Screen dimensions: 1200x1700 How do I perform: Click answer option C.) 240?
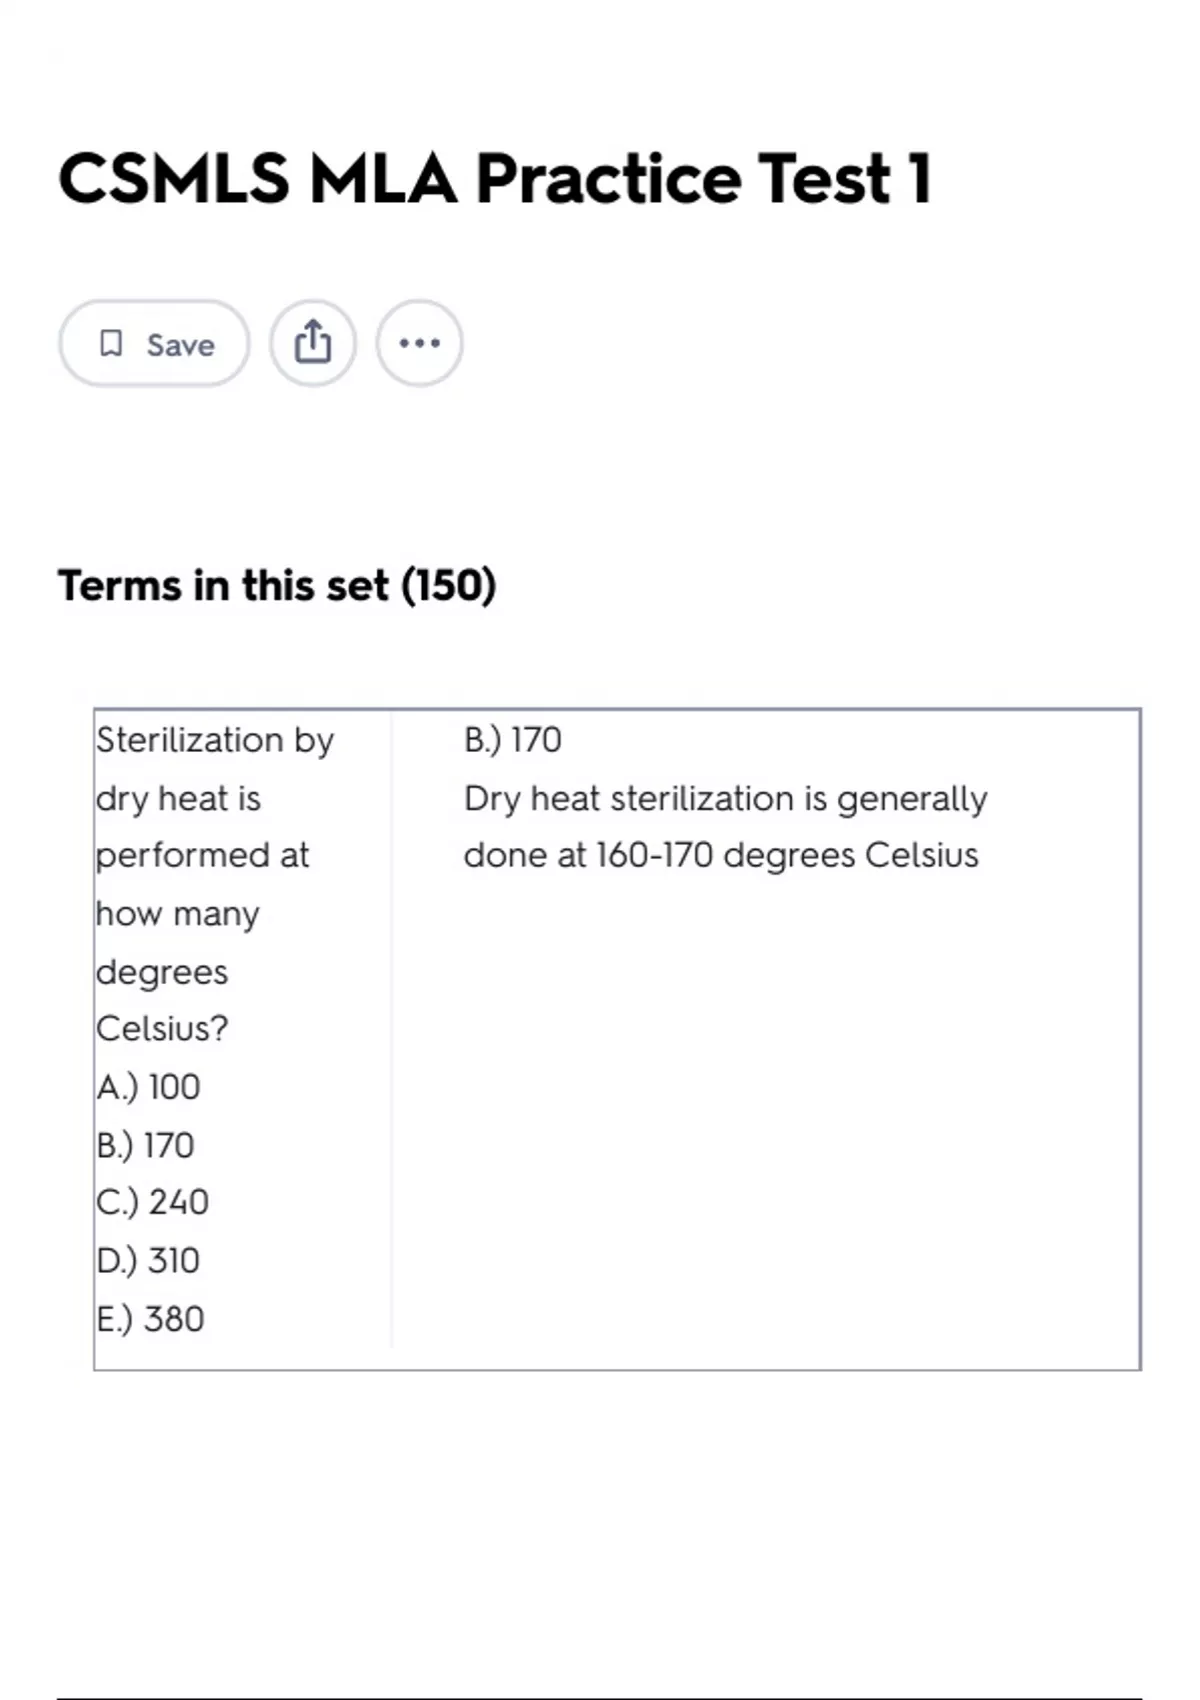153,1202
